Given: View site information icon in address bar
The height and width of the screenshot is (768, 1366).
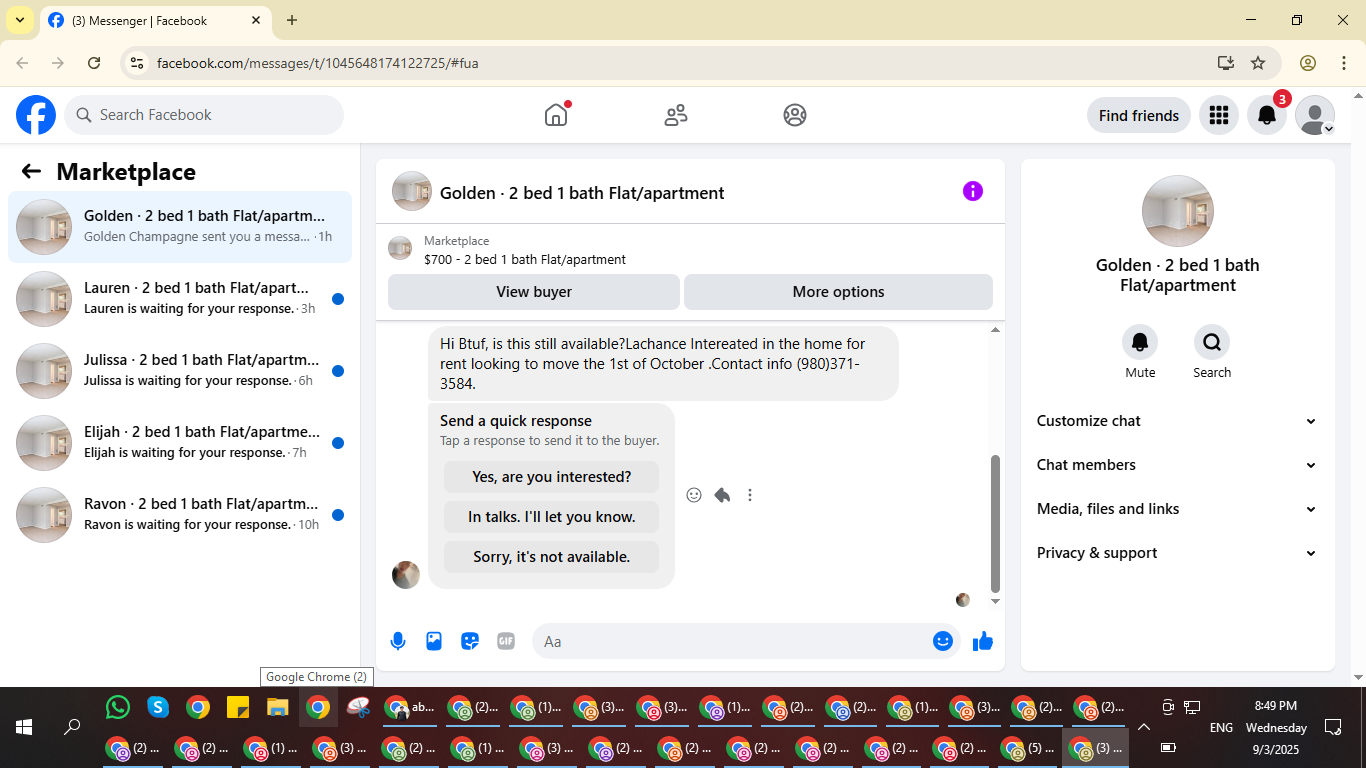Looking at the screenshot, I should 138,63.
